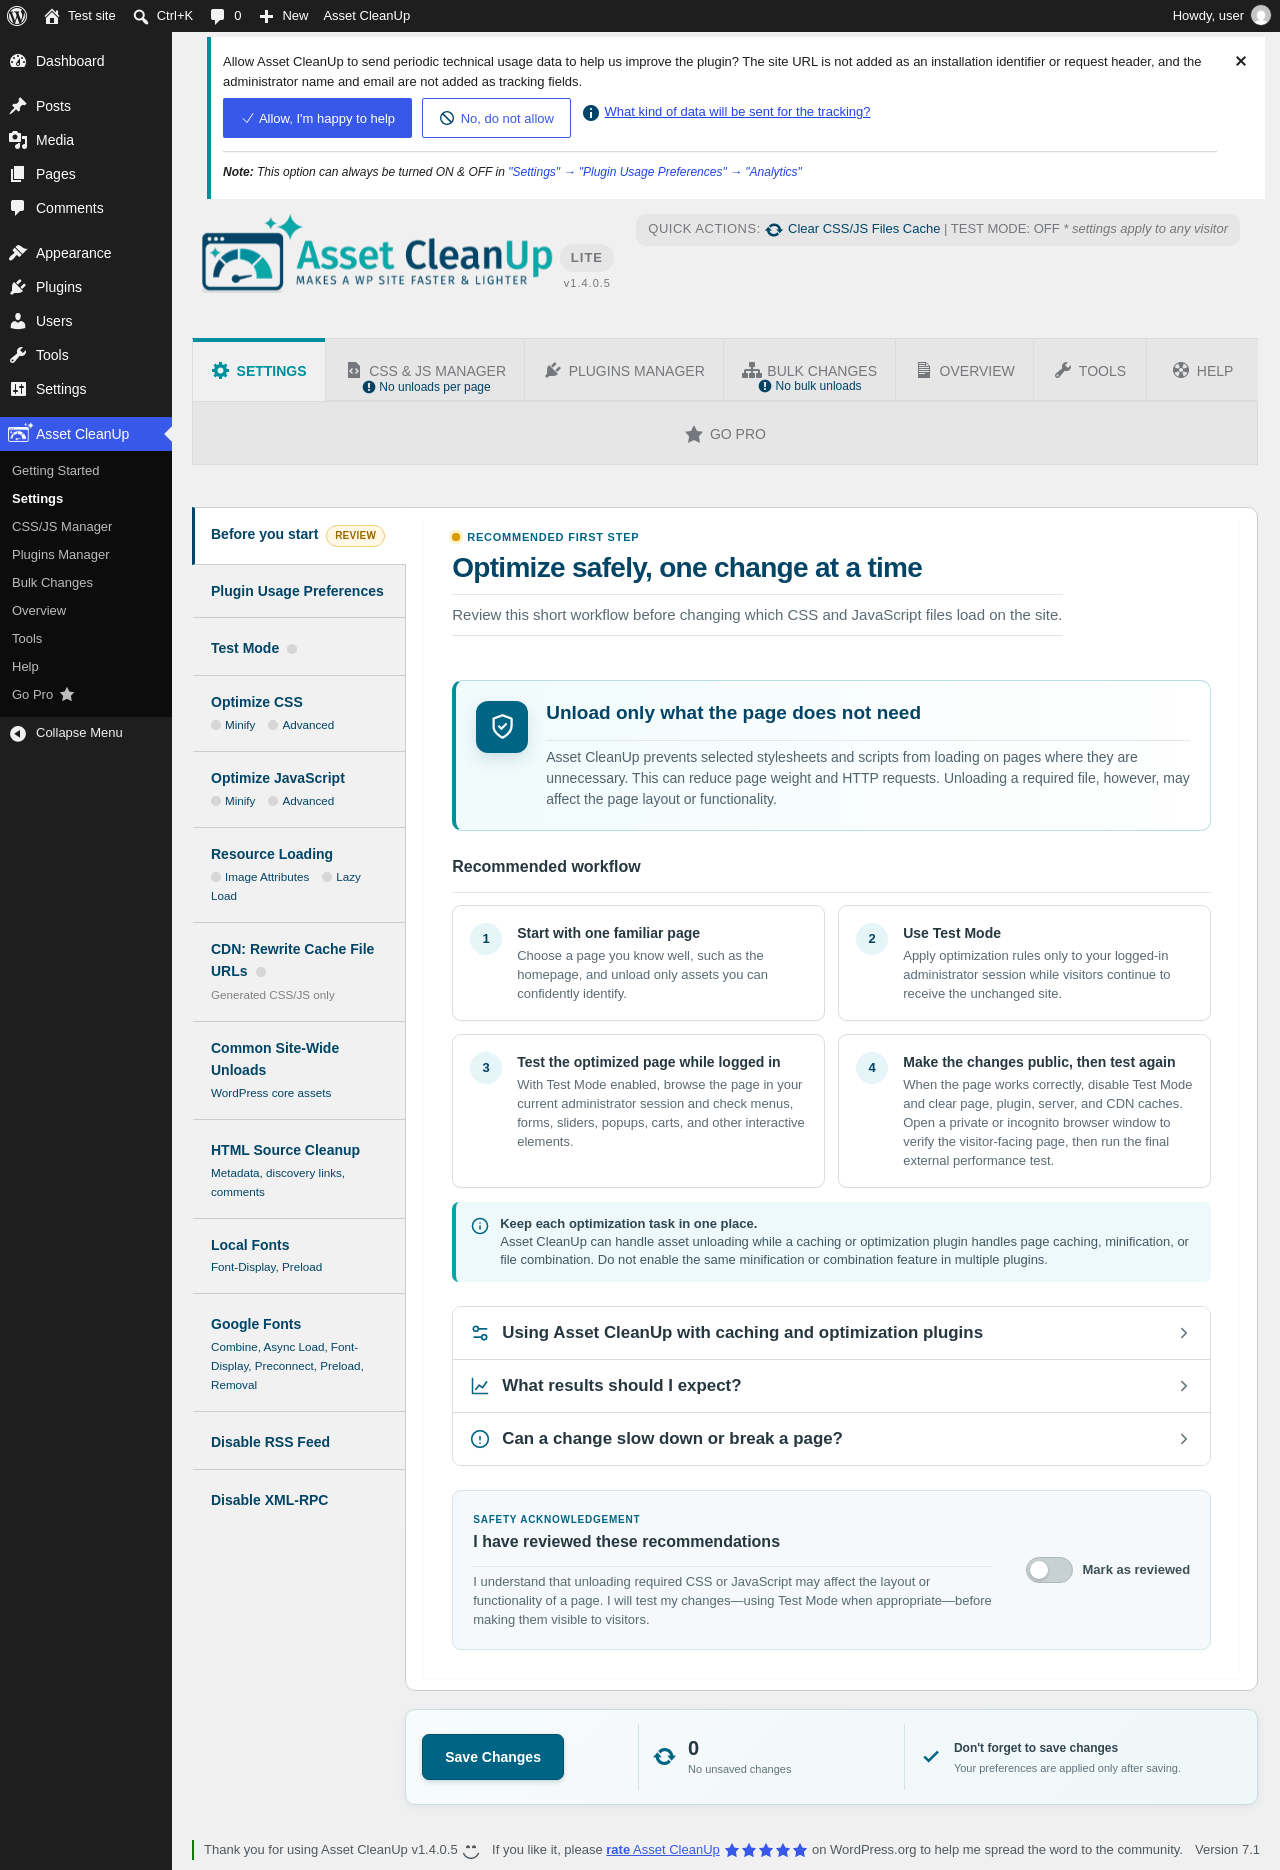The width and height of the screenshot is (1280, 1870).
Task: Click the Comments sidebar icon
Action: 18,208
